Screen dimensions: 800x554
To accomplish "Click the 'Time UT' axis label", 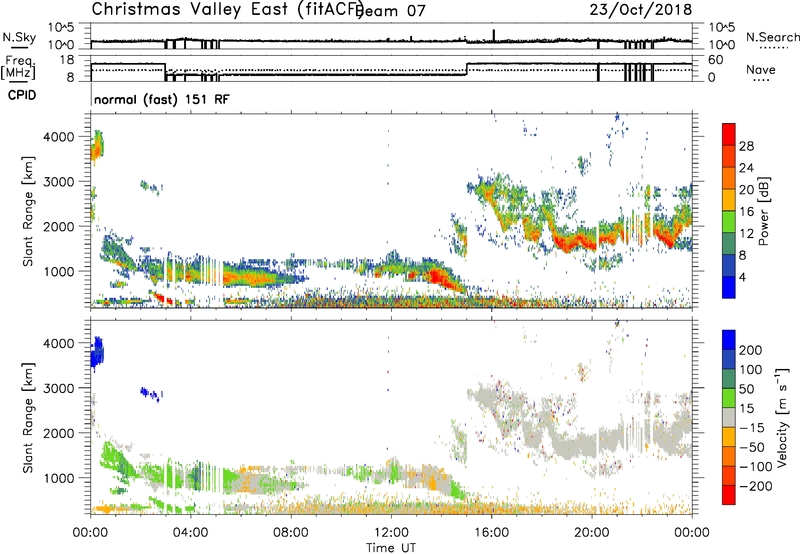I will coord(391,548).
